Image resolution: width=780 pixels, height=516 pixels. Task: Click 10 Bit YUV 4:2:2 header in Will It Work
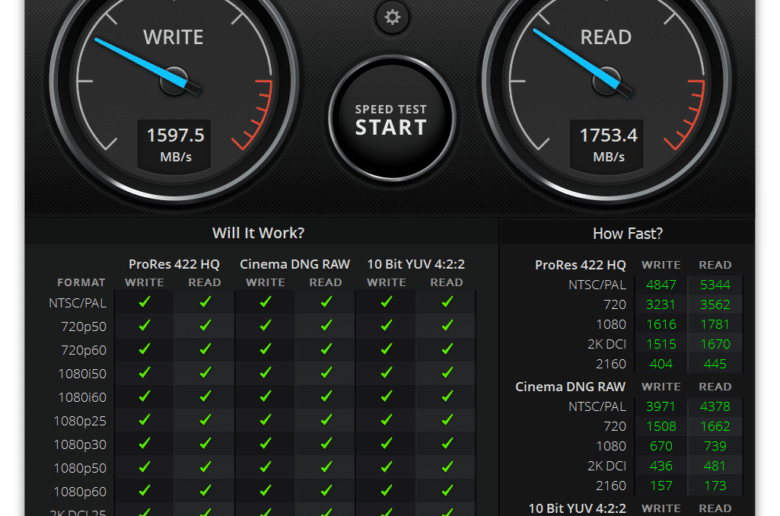pyautogui.click(x=416, y=264)
